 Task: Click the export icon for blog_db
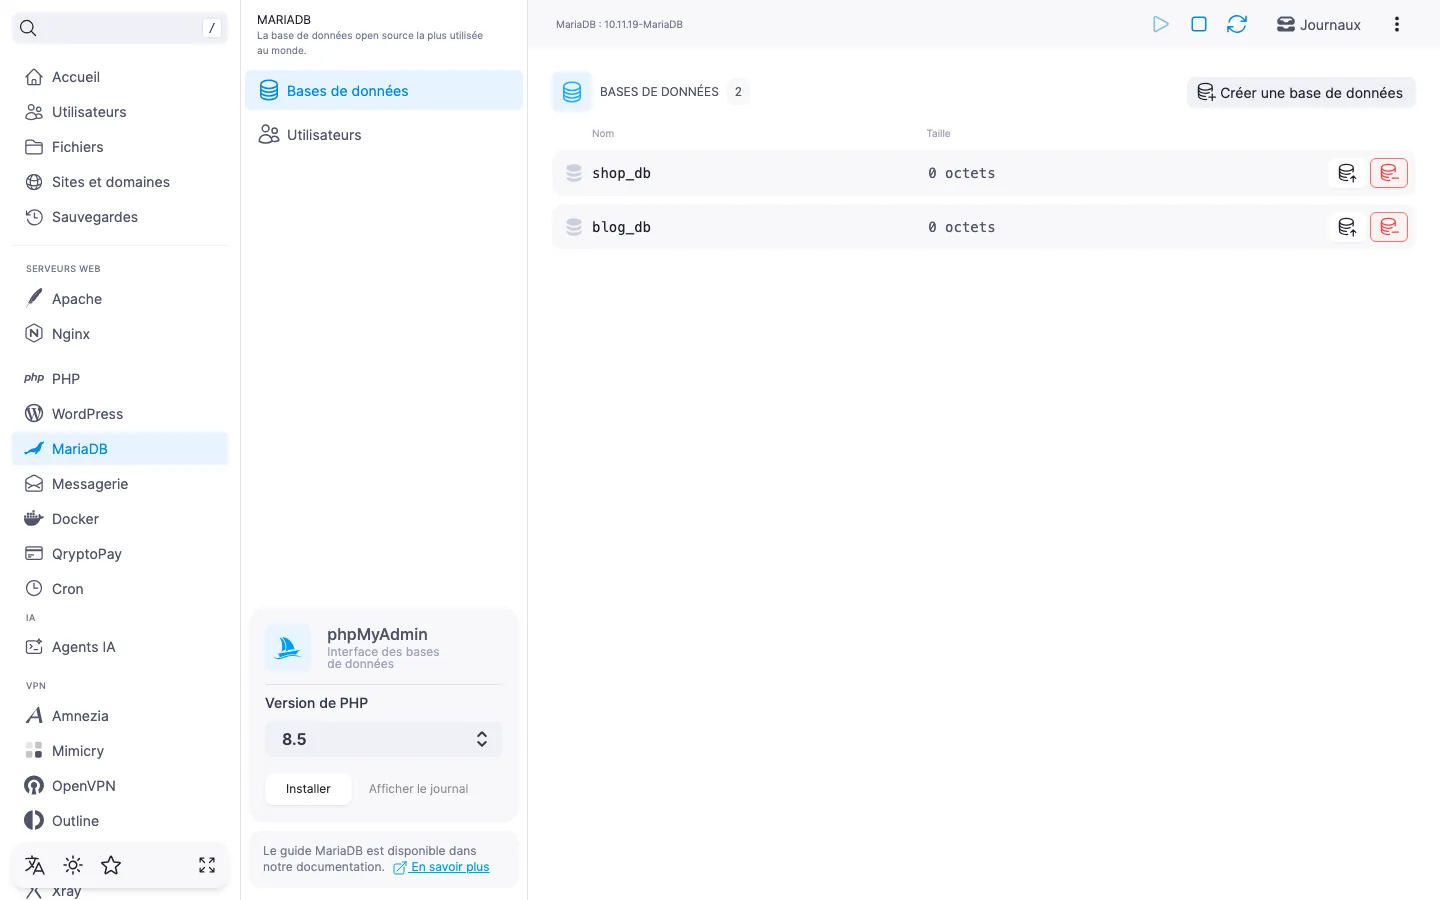point(1347,227)
